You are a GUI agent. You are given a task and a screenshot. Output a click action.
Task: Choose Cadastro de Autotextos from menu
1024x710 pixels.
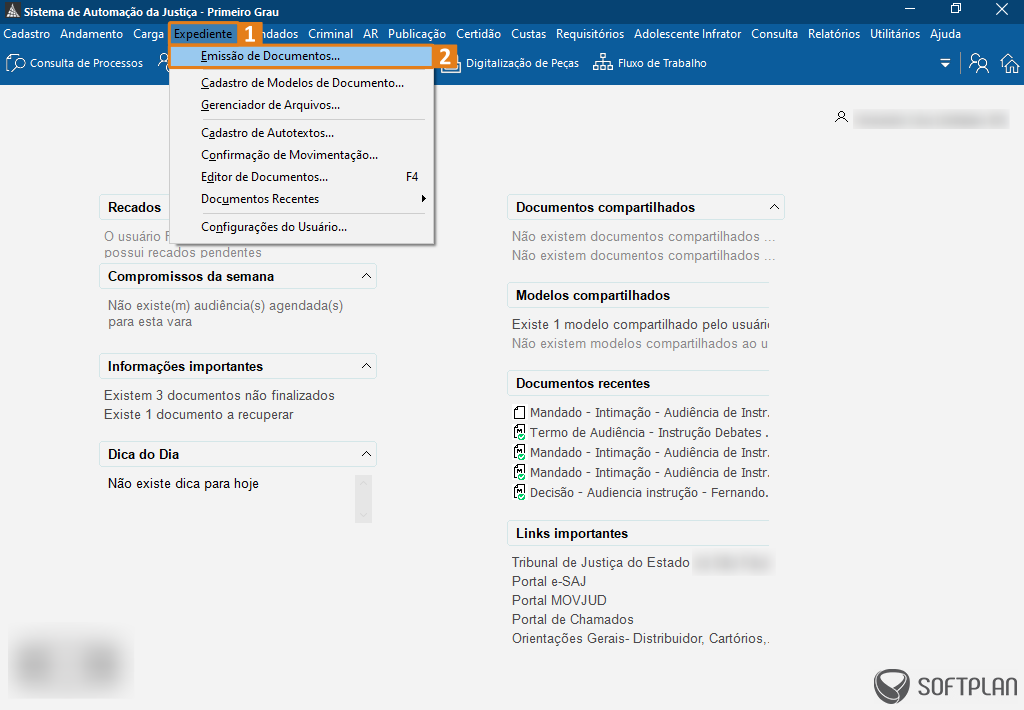coord(267,132)
